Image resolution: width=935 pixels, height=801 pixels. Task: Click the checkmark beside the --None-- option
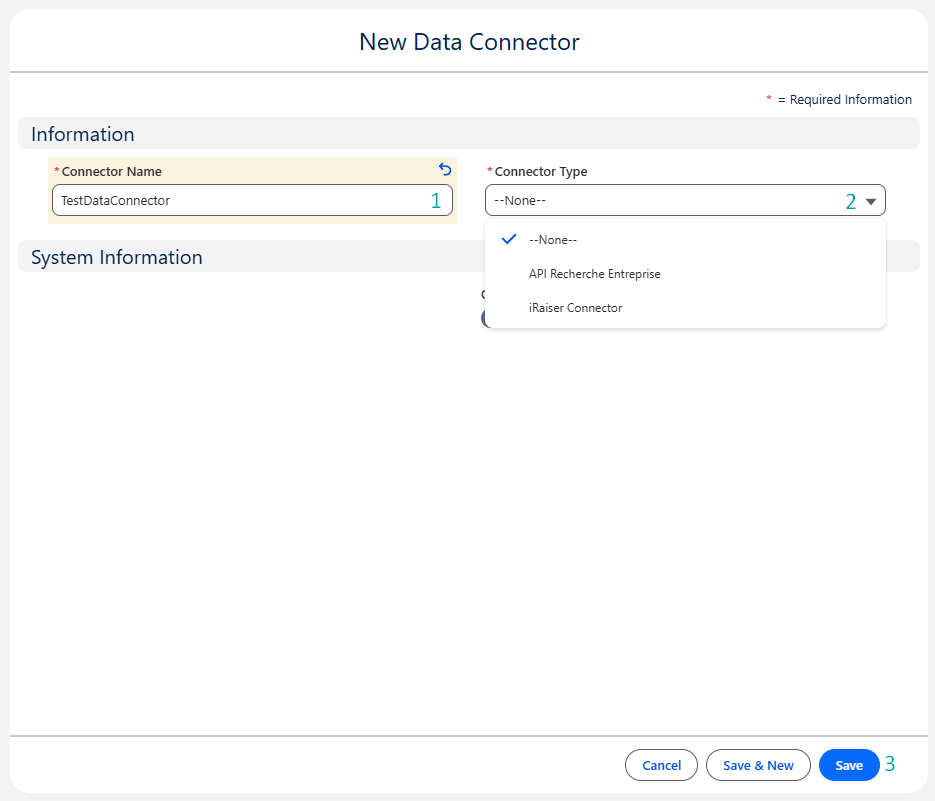[509, 239]
